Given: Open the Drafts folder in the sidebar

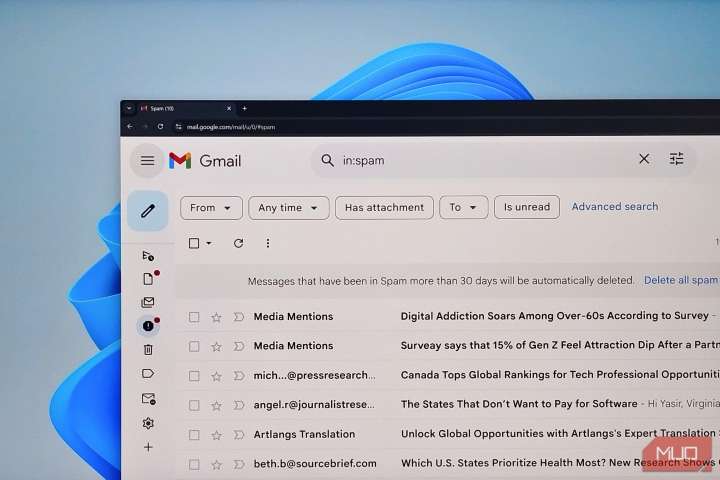Looking at the screenshot, I should point(148,279).
